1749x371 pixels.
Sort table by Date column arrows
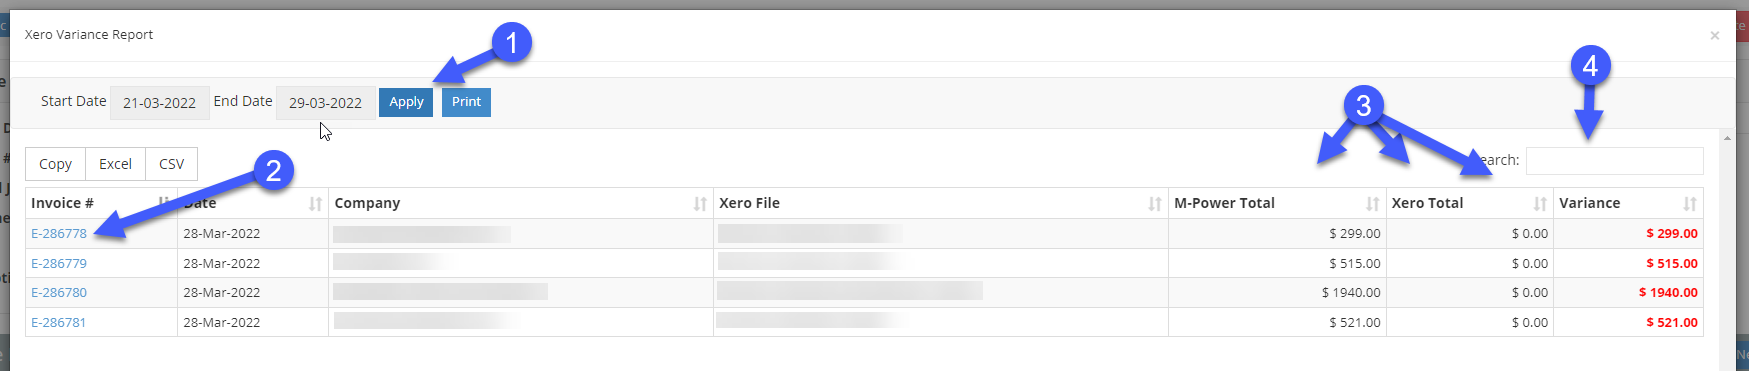pyautogui.click(x=316, y=204)
